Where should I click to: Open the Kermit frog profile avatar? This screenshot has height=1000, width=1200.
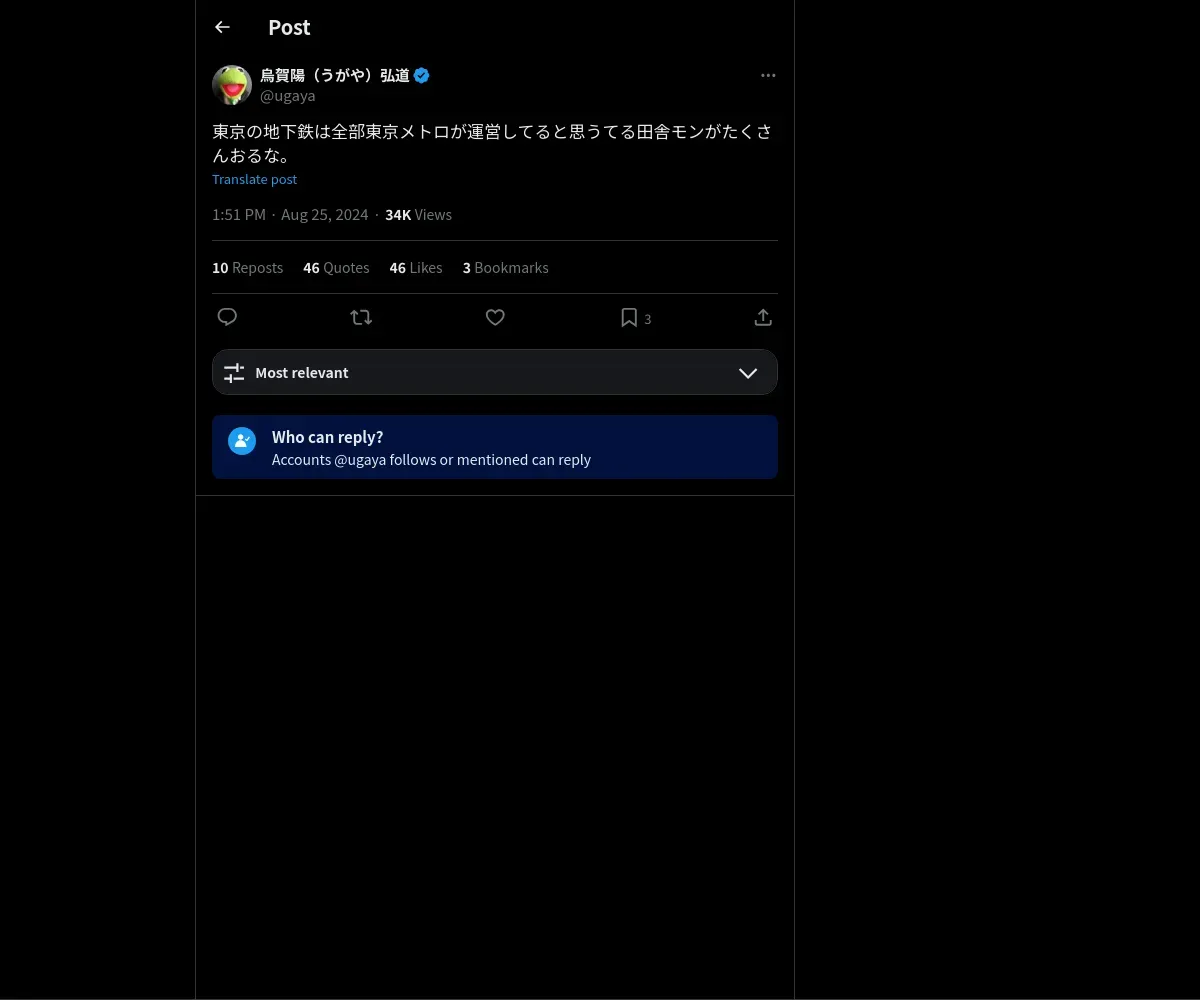[x=232, y=85]
